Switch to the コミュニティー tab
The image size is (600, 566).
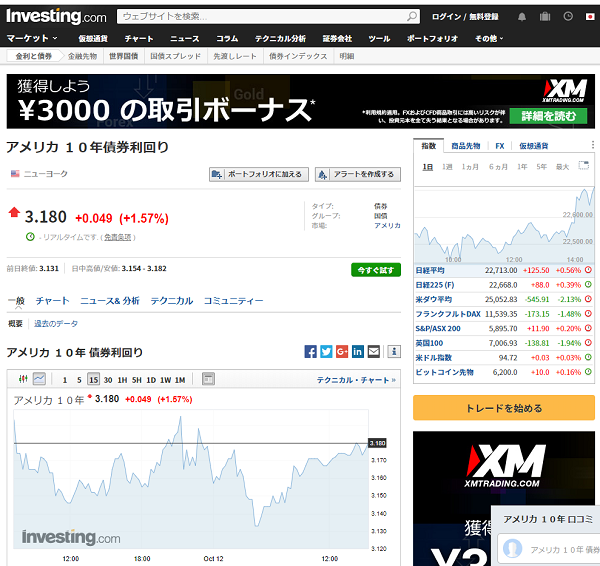point(233,300)
